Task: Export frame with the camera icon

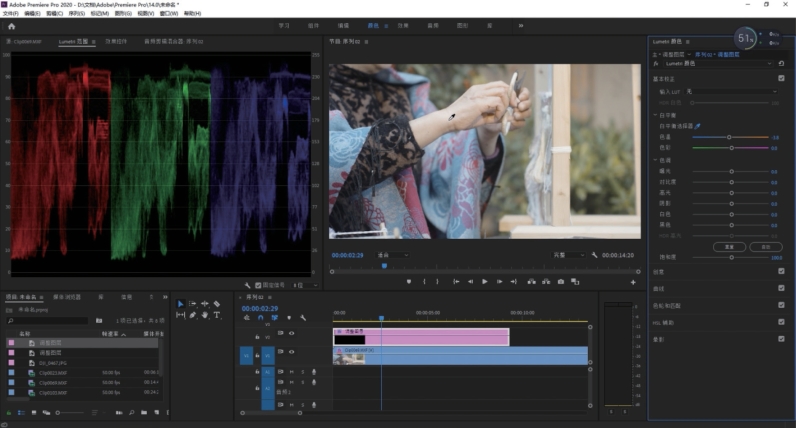Action: coord(560,282)
